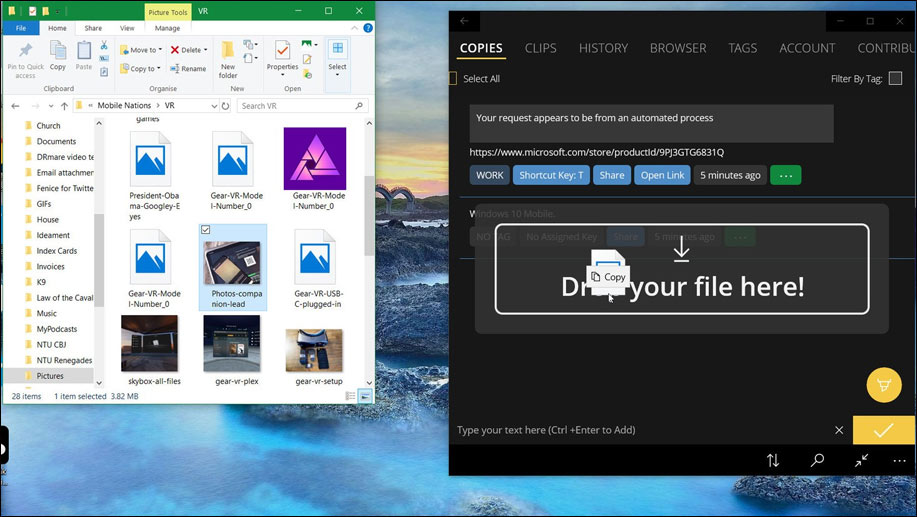Open the skybox-all-files thumbnail
Image resolution: width=917 pixels, height=517 pixels.
pyautogui.click(x=150, y=344)
